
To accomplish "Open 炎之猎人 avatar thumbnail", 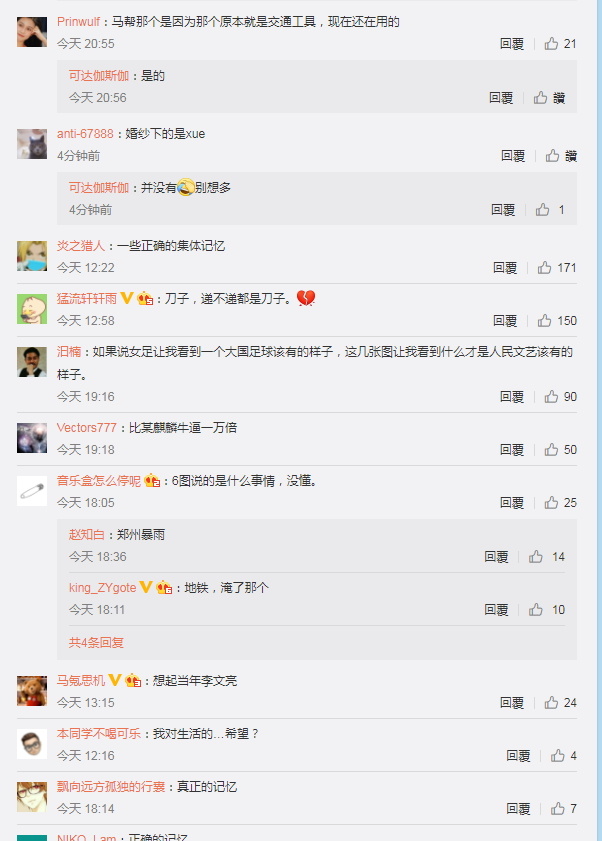I will tap(32, 256).
